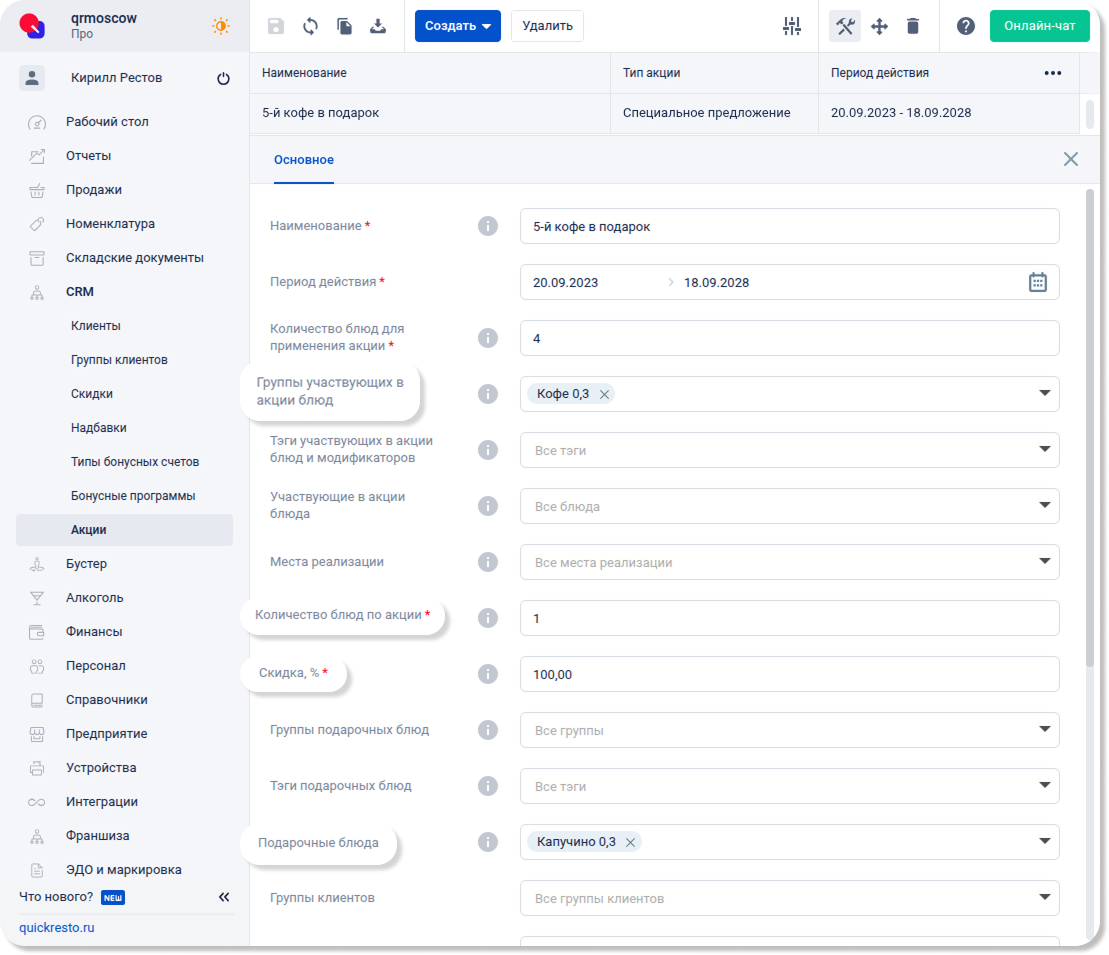Expand the Создать dropdown button
Screen dimensions: 1109x955
tap(457, 26)
